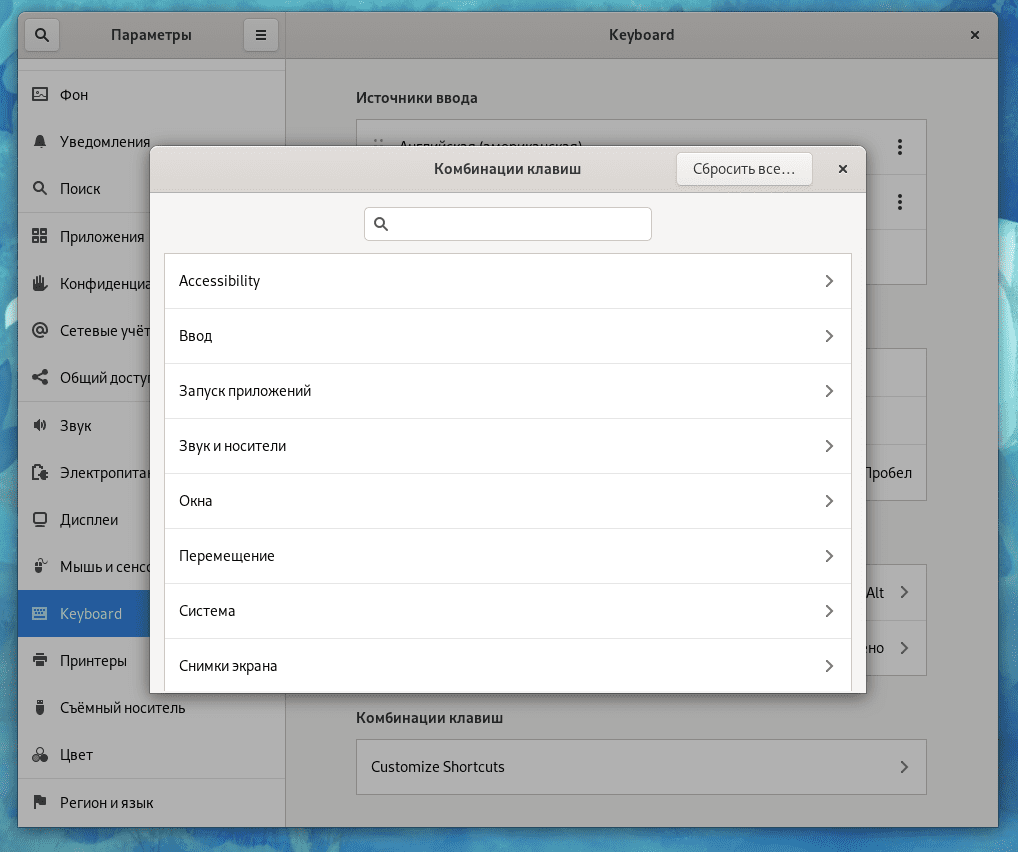Viewport: 1018px width, 852px height.
Task: Click the Background (Фон) sidebar icon
Action: 40,95
